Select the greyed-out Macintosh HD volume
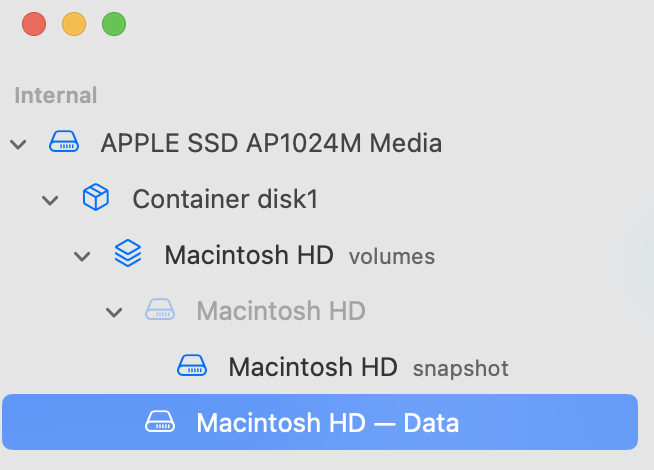 tap(281, 311)
